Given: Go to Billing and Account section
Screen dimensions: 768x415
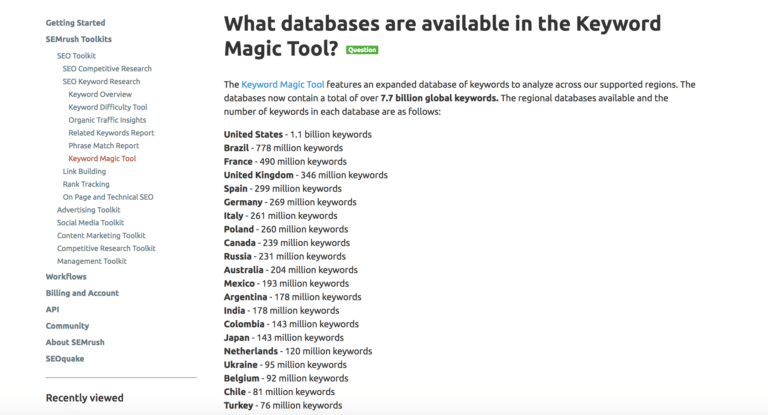Looking at the screenshot, I should pos(82,293).
